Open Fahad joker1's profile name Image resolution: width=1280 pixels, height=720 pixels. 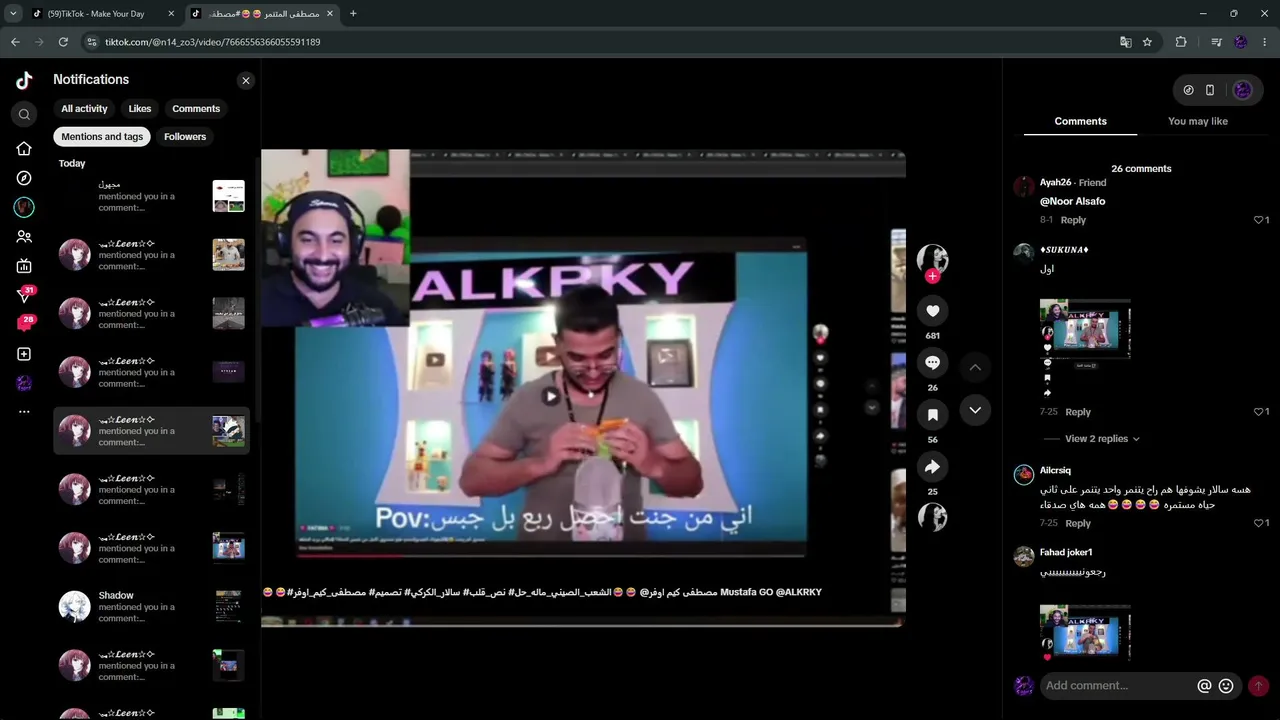(x=1066, y=553)
